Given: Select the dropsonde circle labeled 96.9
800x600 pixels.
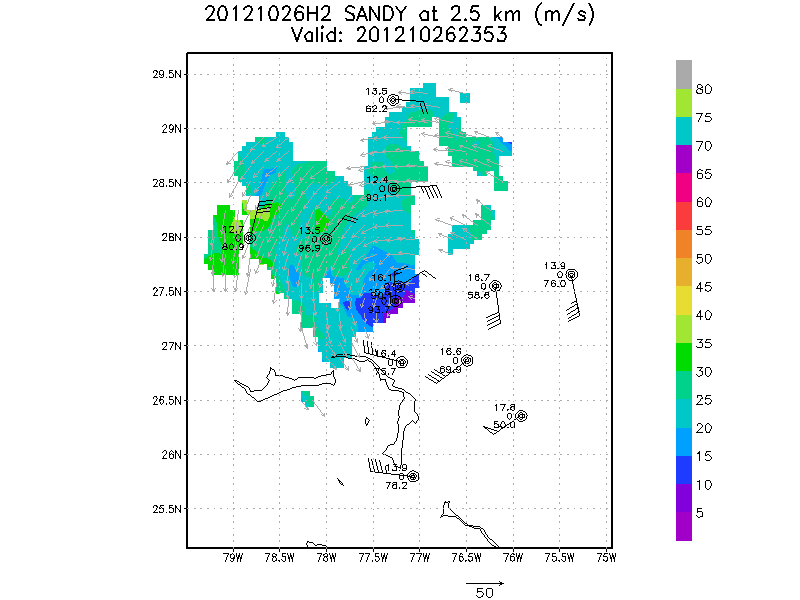Looking at the screenshot, I should click(x=327, y=239).
